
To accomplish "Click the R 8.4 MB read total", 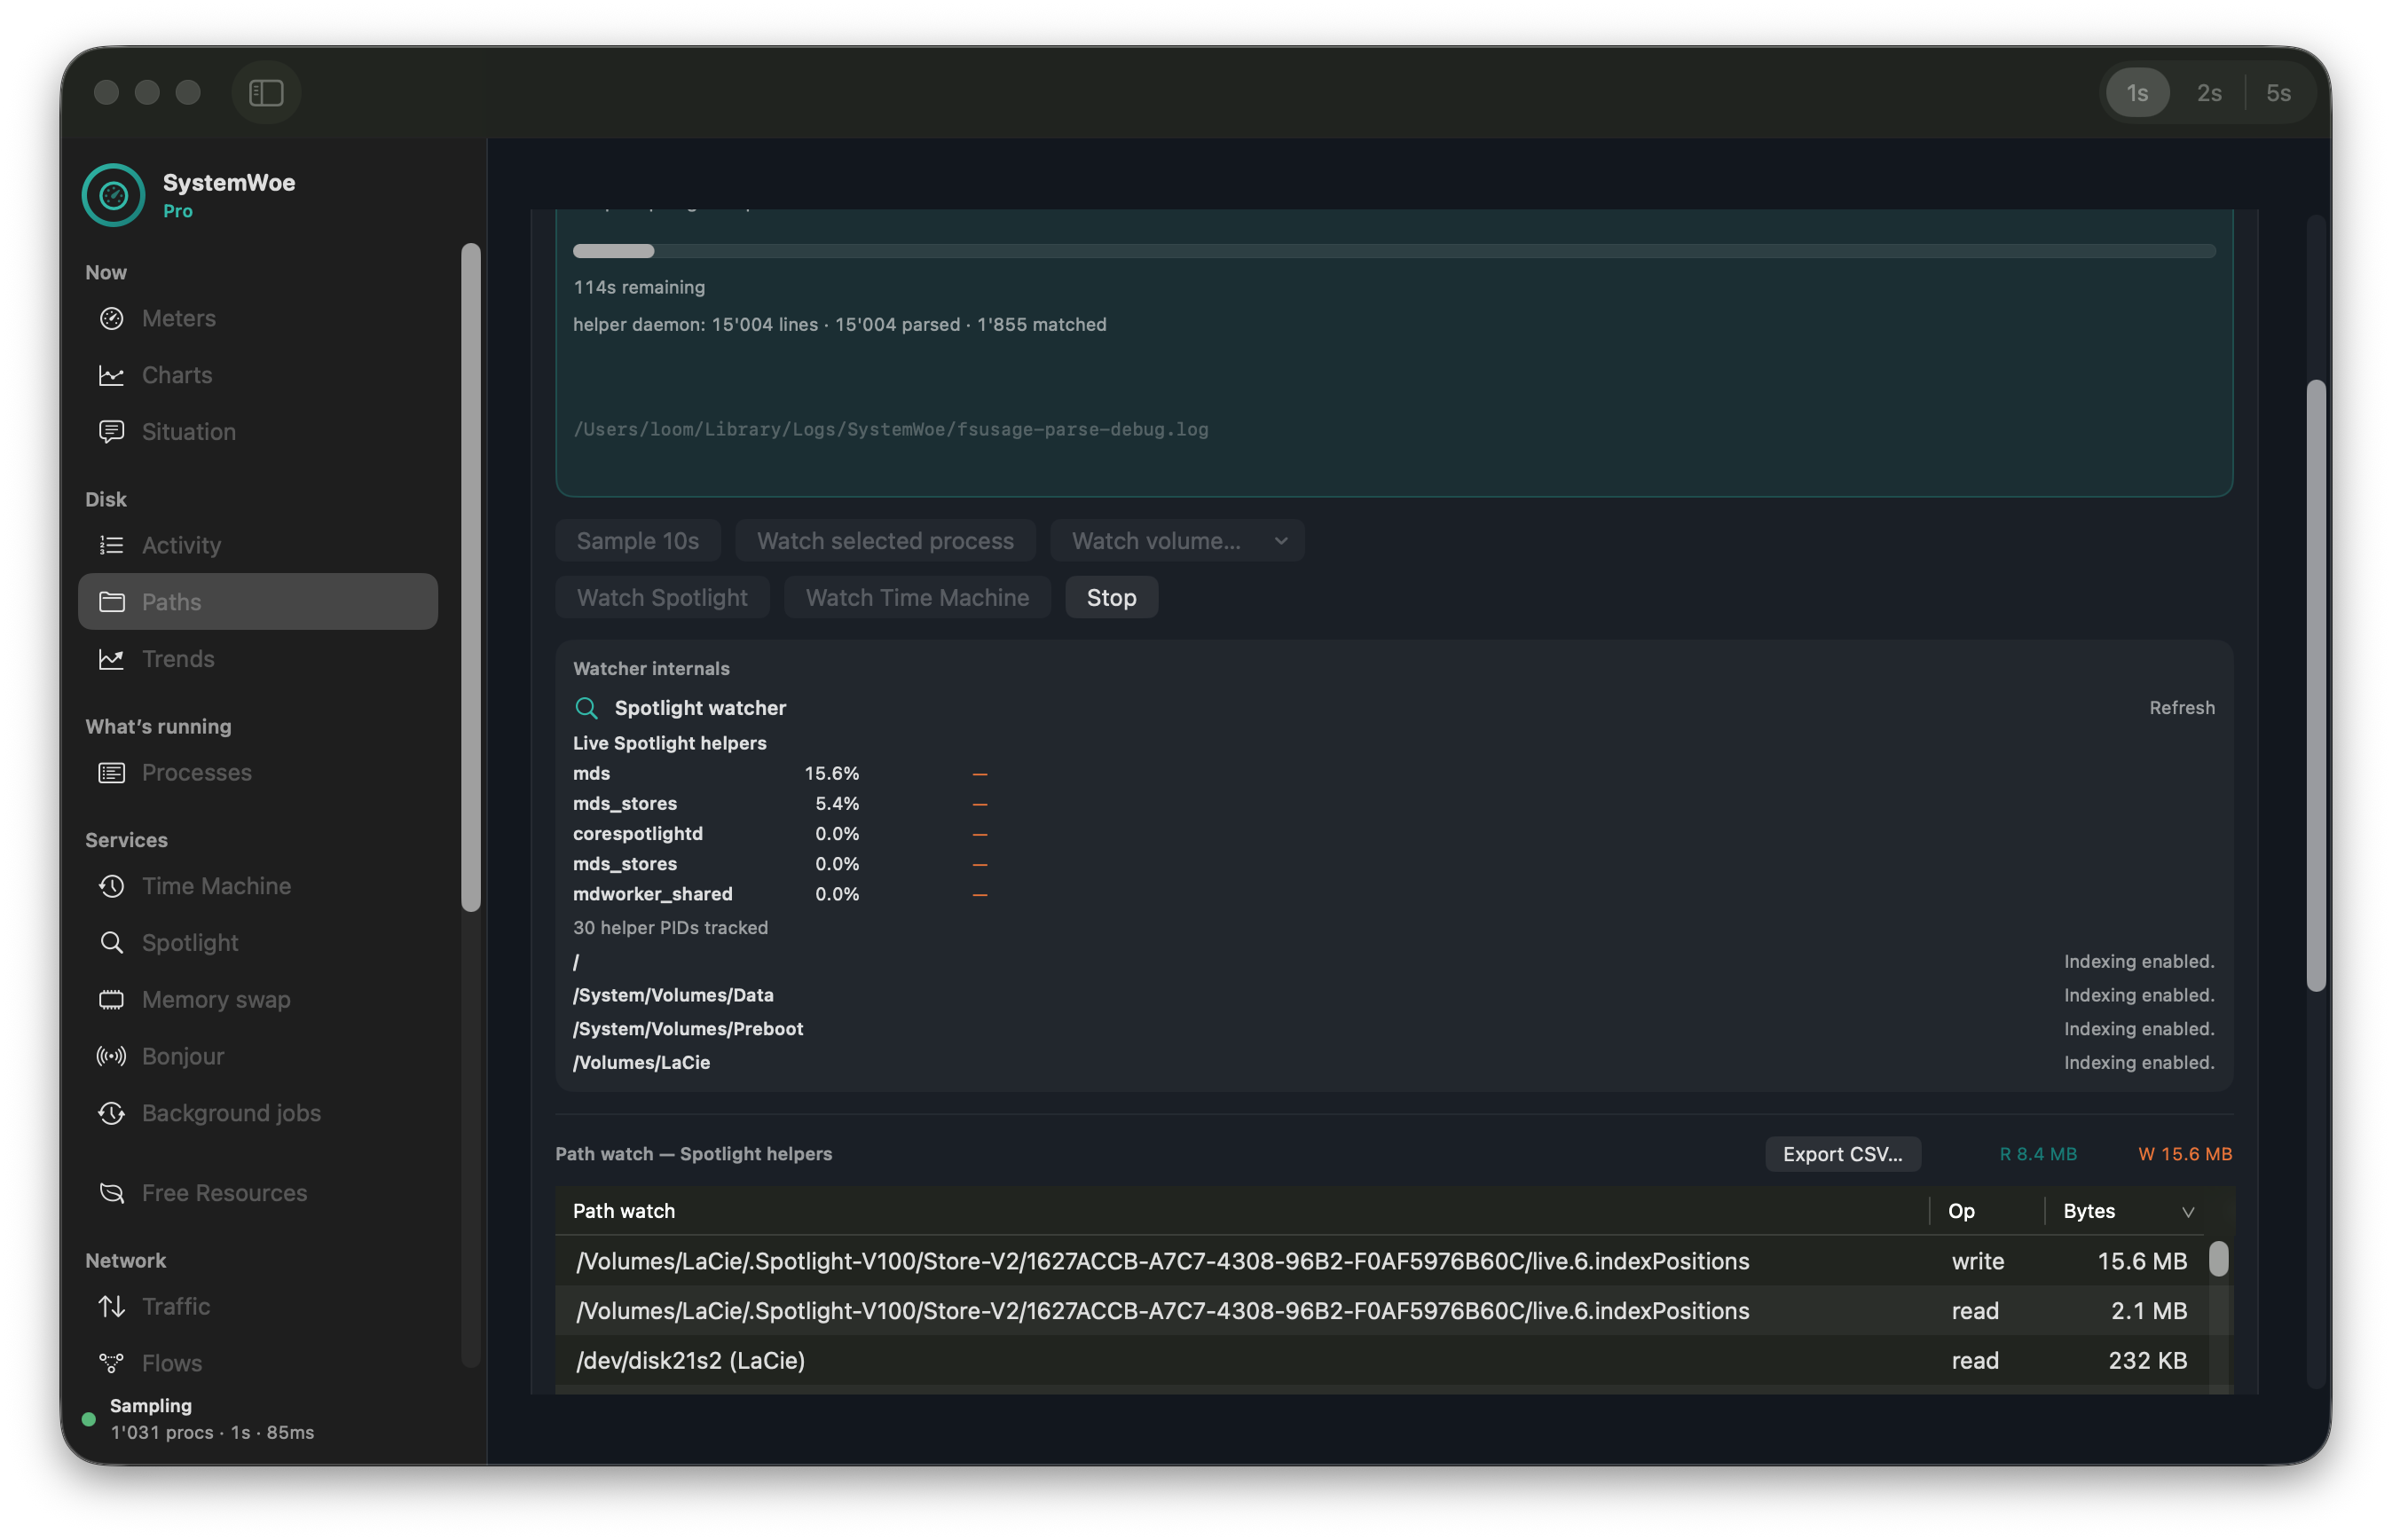I will point(2038,1154).
